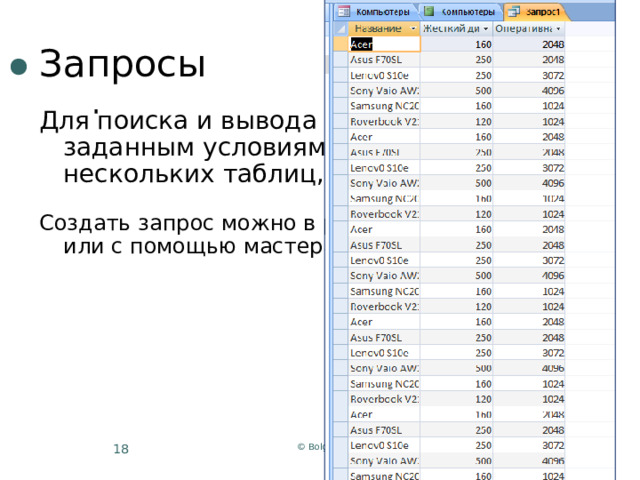This screenshot has width=640, height=480.
Task: Click the highlighted Acer cell being edited
Action: click(384, 44)
